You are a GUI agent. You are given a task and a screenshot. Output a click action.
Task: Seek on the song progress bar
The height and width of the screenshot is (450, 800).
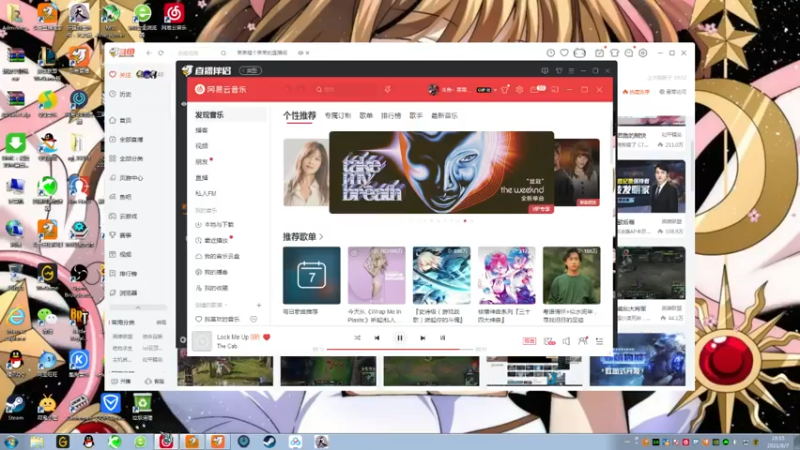click(x=401, y=349)
